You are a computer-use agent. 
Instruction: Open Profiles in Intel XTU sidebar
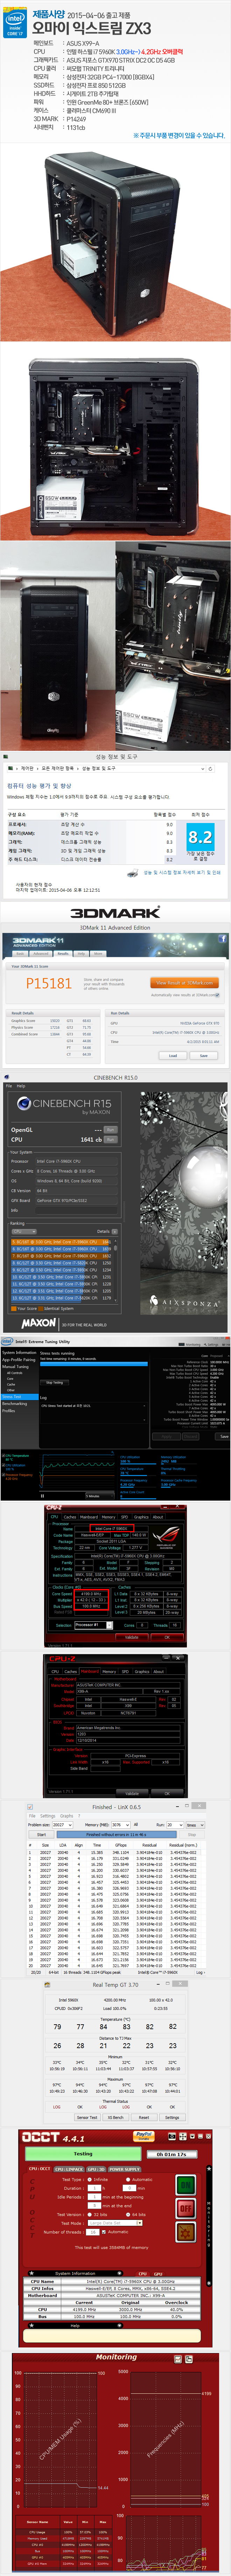coord(9,1410)
